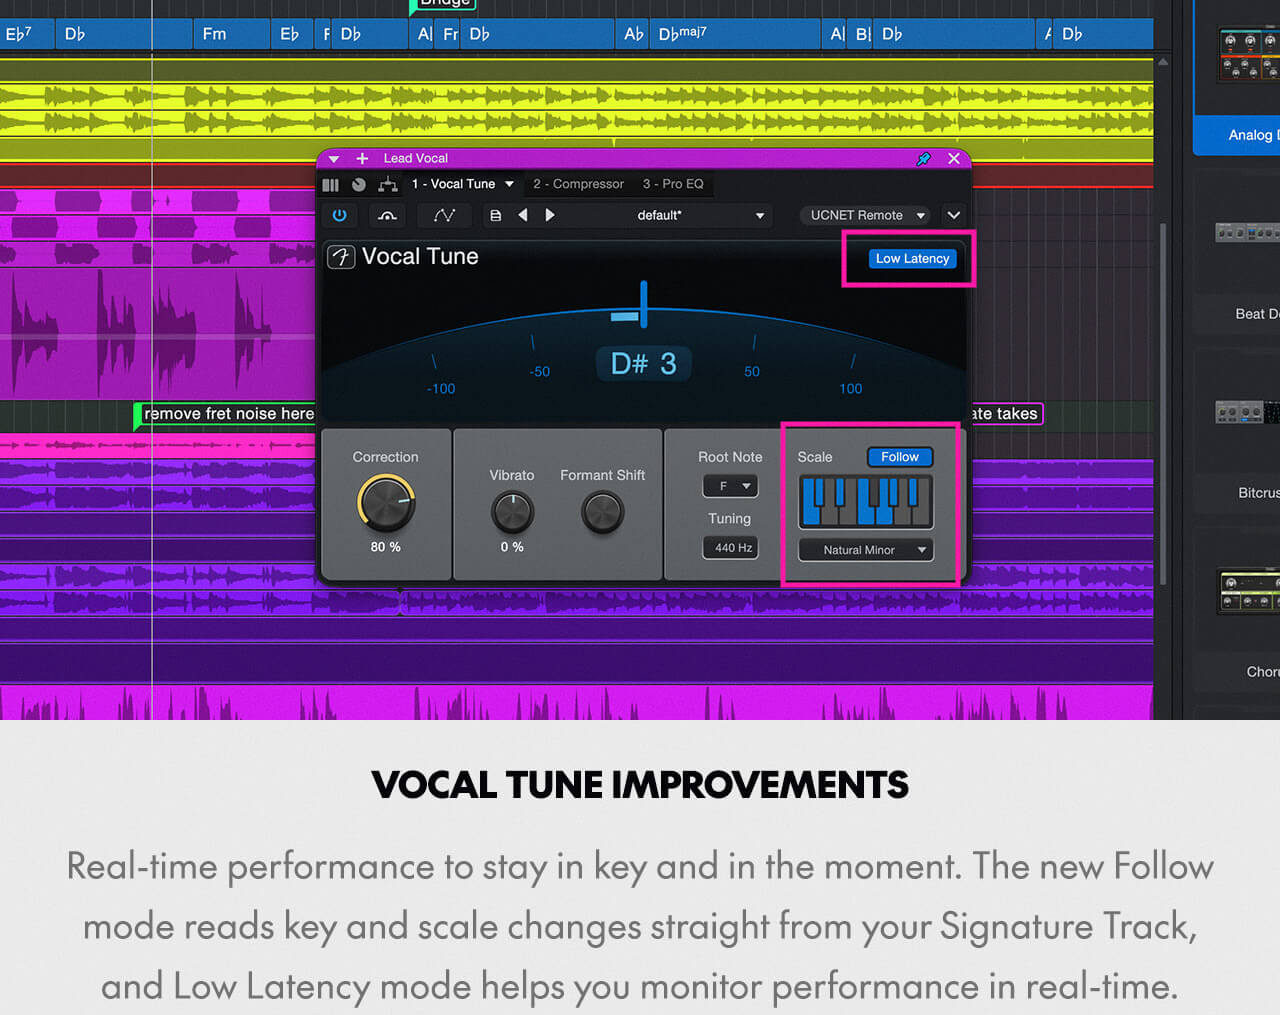
Task: Open the UCNET Remote dropdown
Action: pyautogui.click(x=866, y=215)
